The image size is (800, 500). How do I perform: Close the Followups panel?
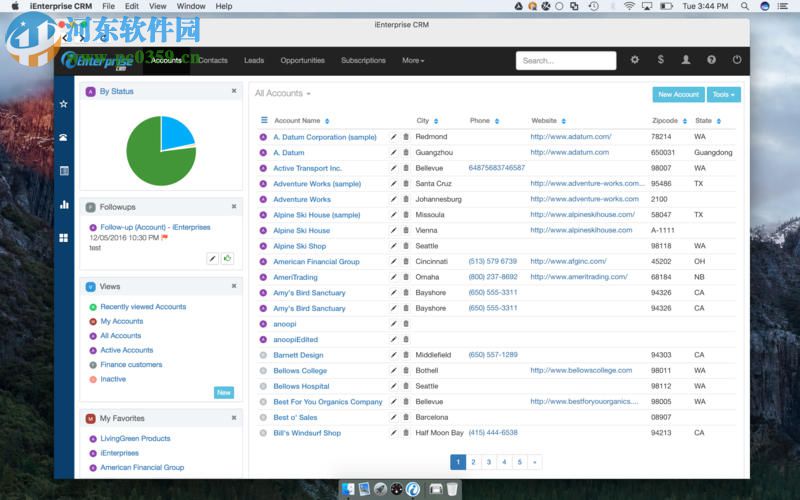pyautogui.click(x=234, y=207)
